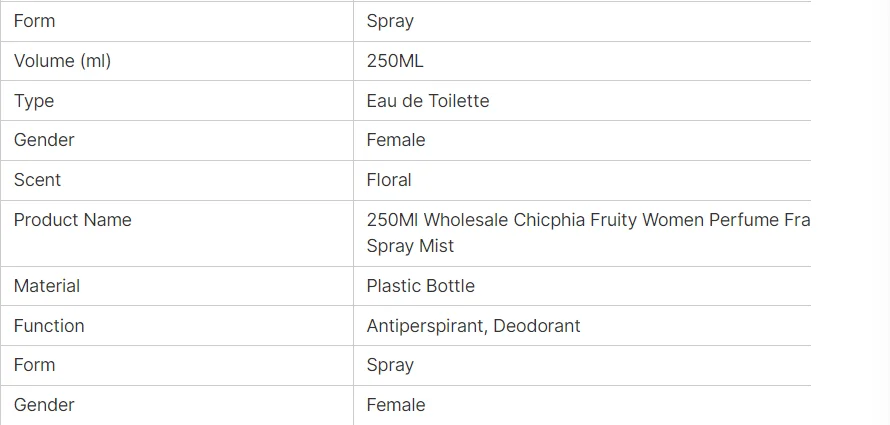This screenshot has width=890, height=425.
Task: Click the 'Volume (ml)' label cell
Action: click(62, 61)
